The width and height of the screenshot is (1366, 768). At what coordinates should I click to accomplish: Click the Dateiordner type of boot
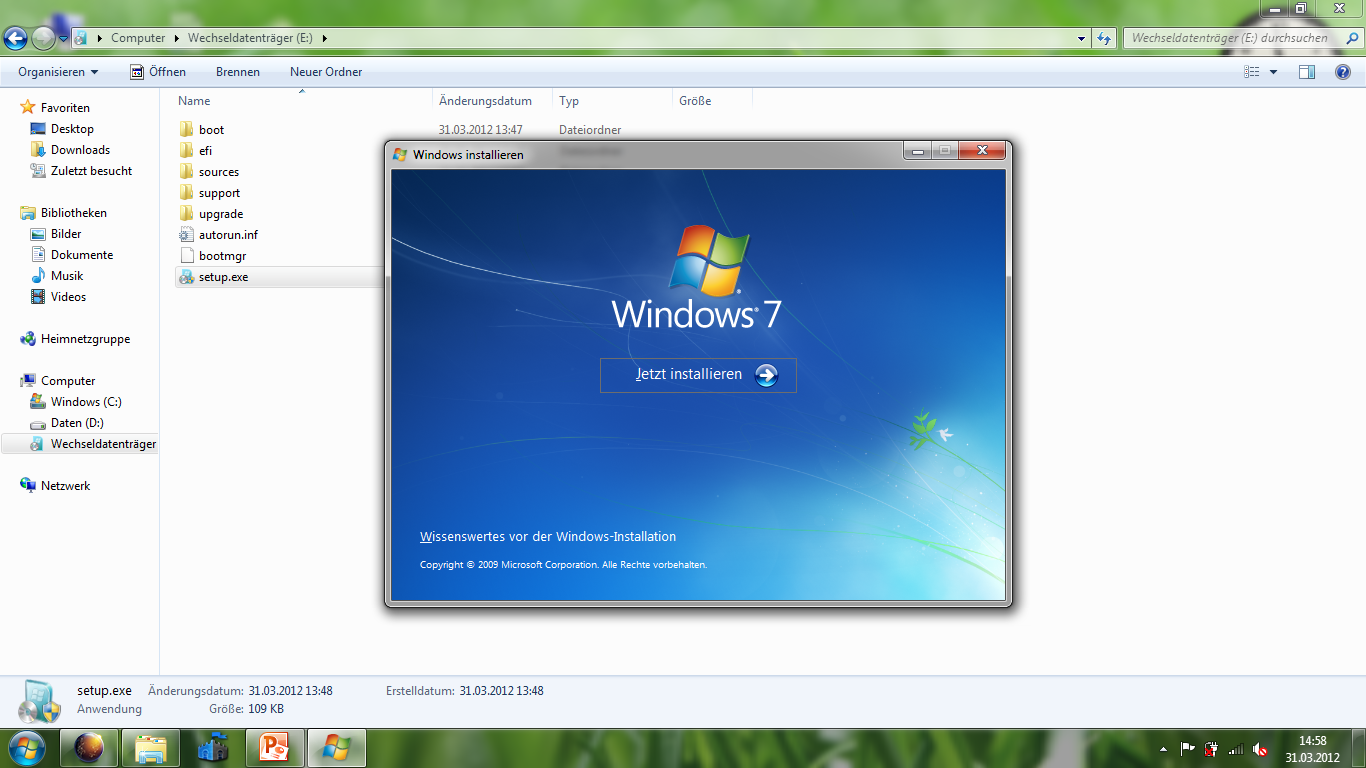(x=590, y=130)
